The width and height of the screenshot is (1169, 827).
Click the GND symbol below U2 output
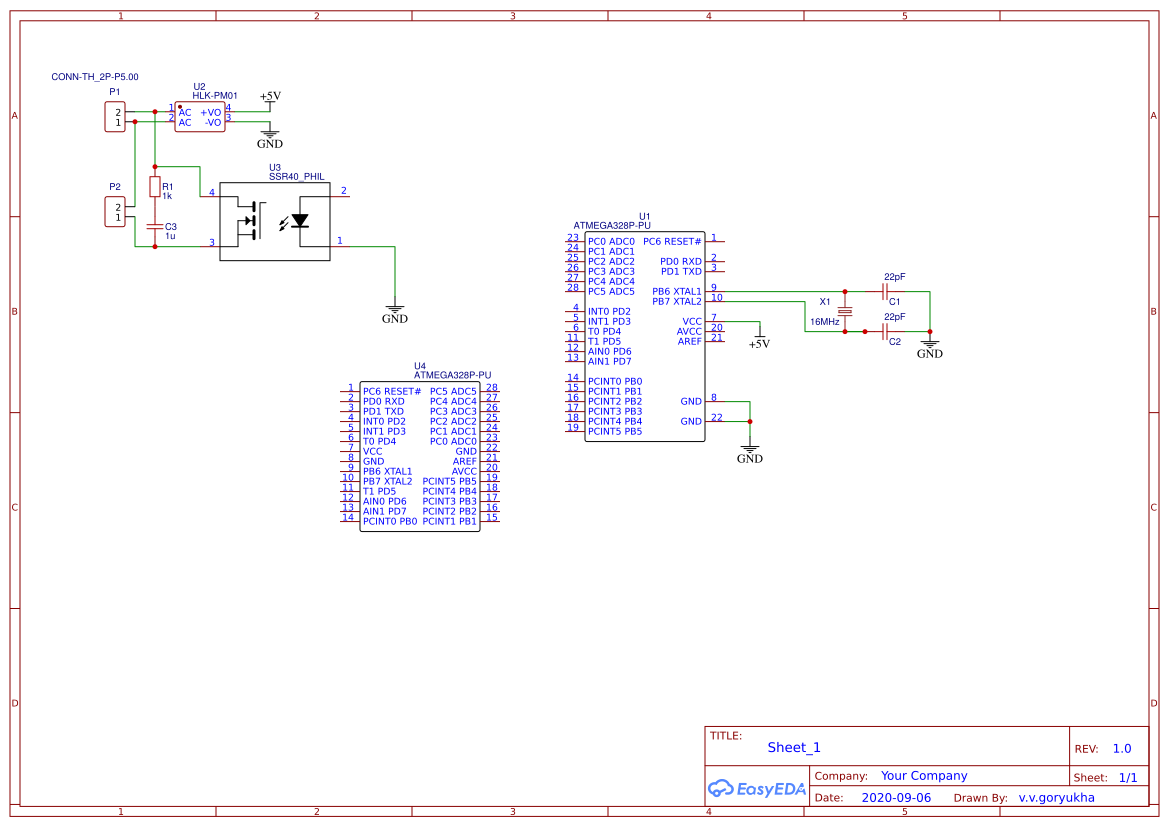coord(270,137)
